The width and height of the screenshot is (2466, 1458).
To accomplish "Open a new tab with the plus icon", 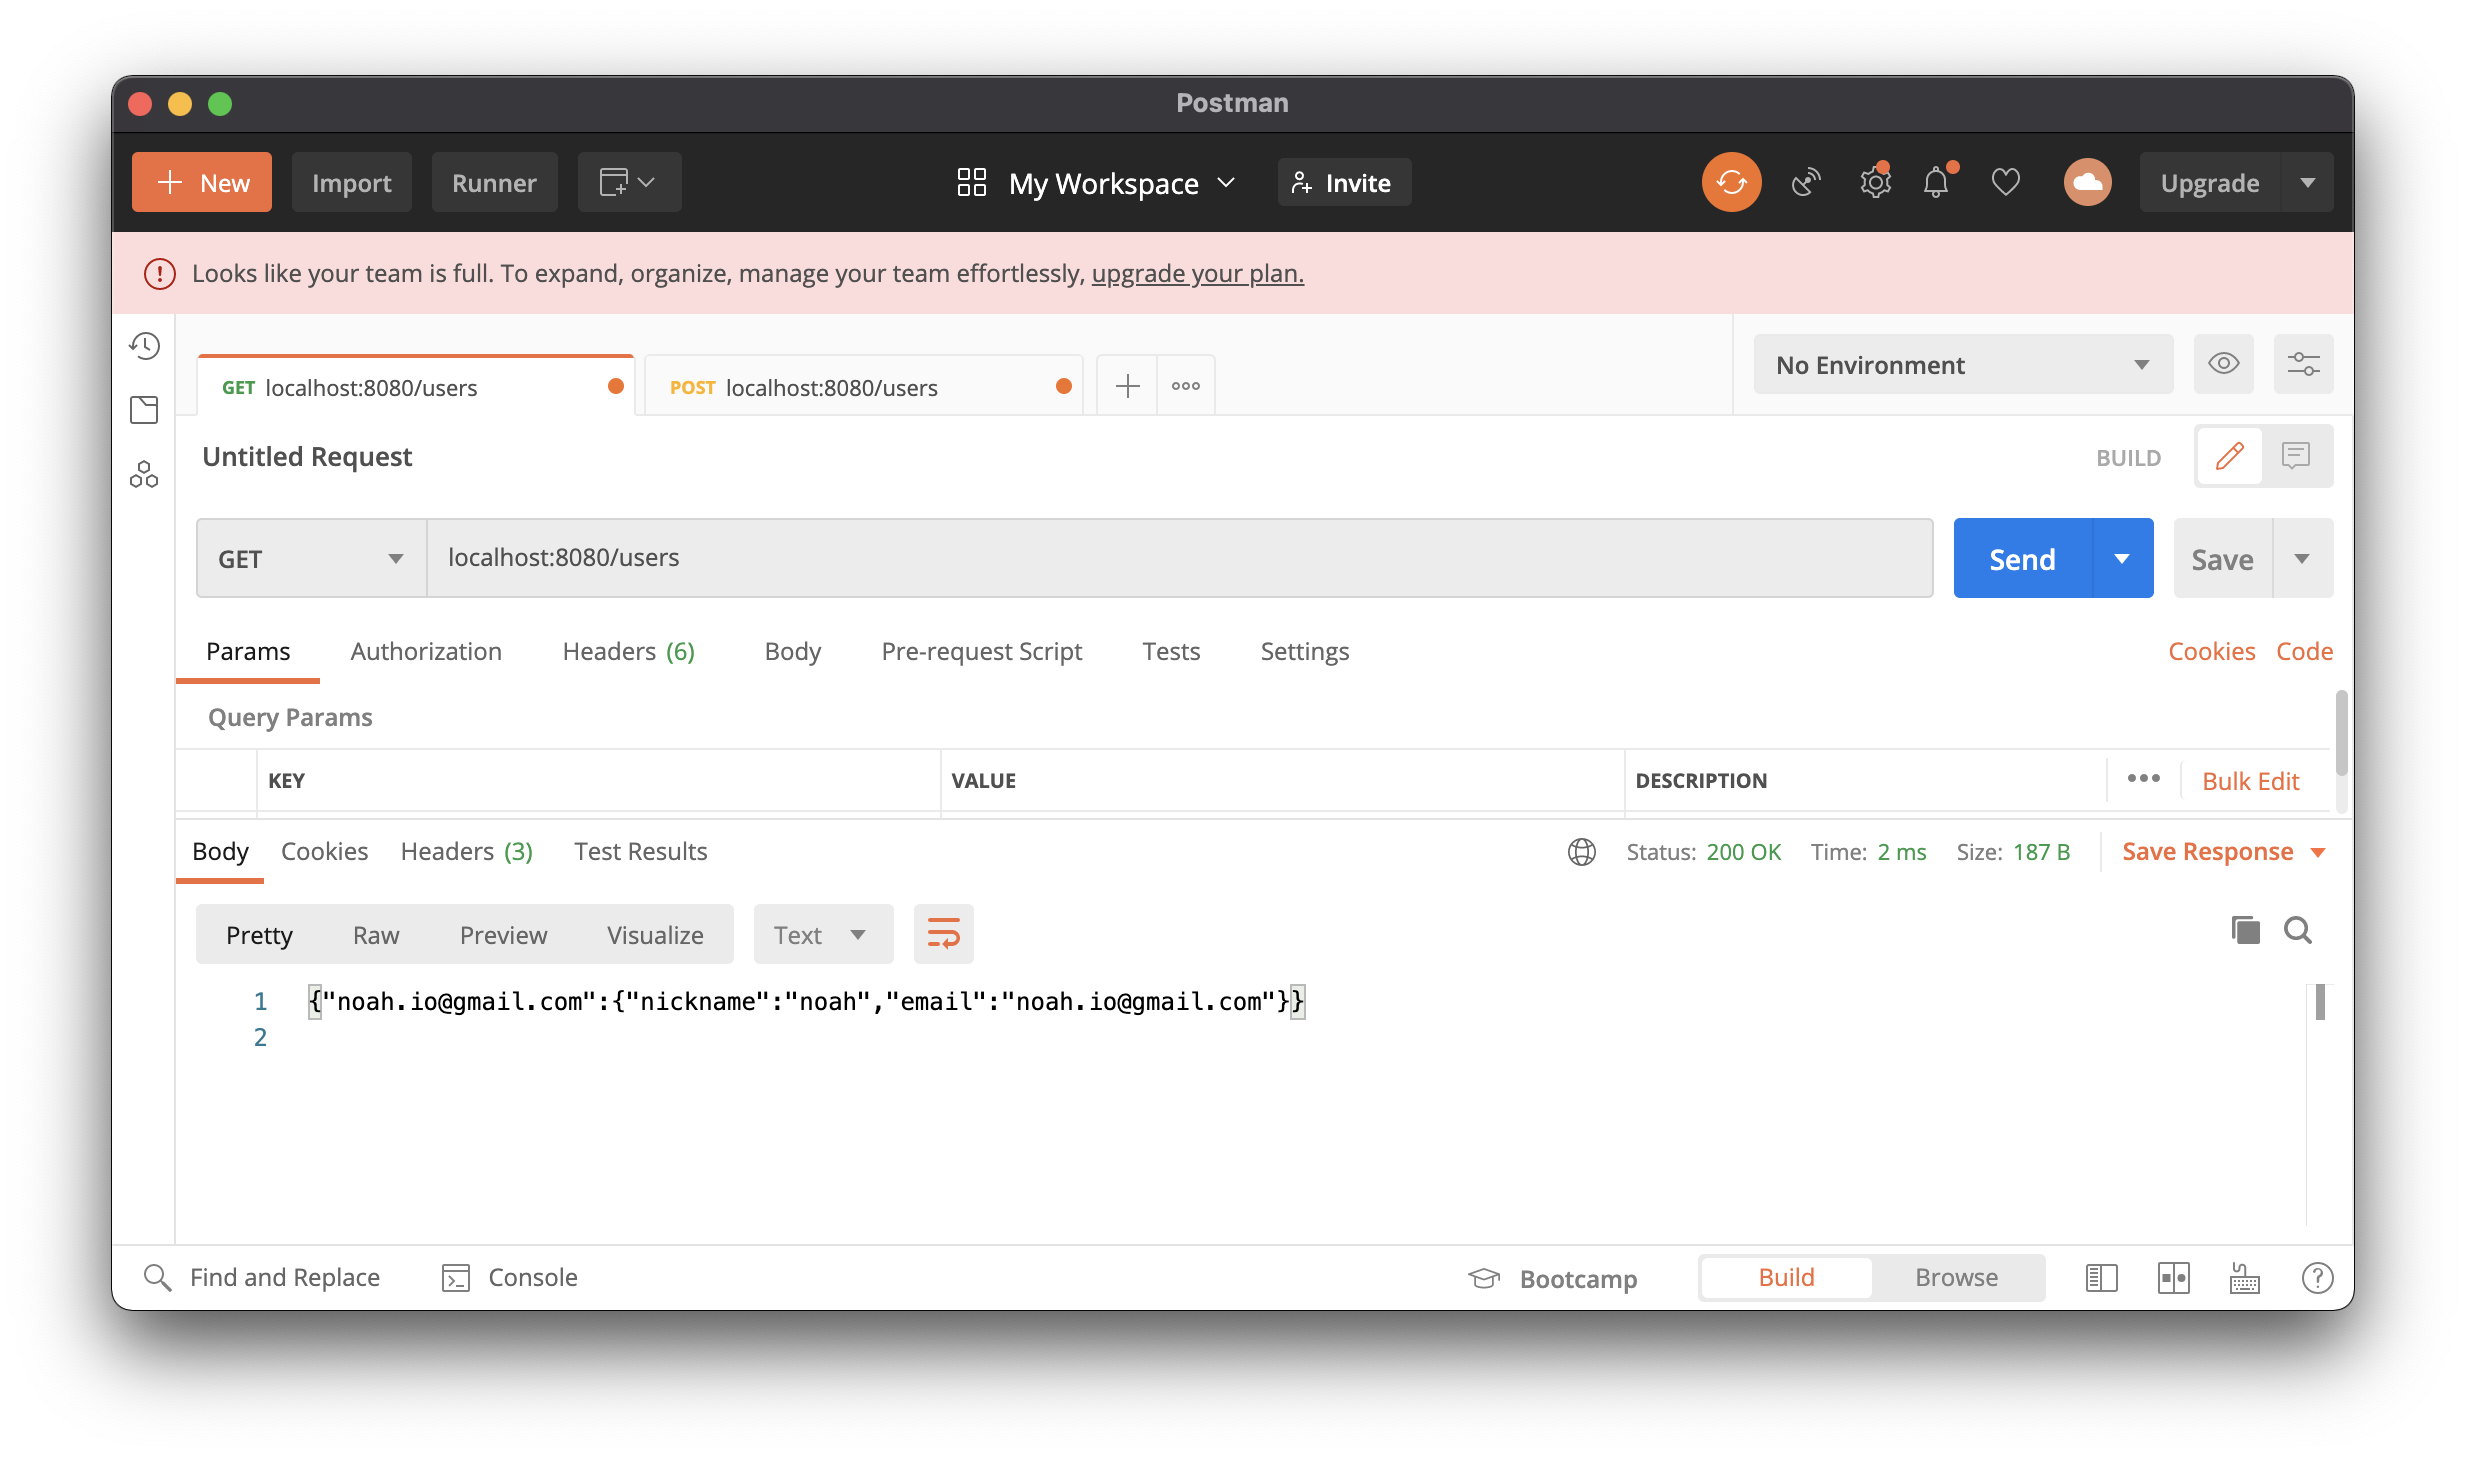I will point(1127,385).
